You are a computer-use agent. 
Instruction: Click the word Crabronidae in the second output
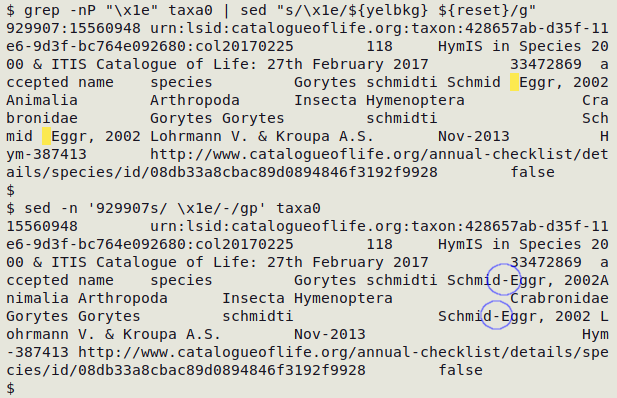coord(560,298)
